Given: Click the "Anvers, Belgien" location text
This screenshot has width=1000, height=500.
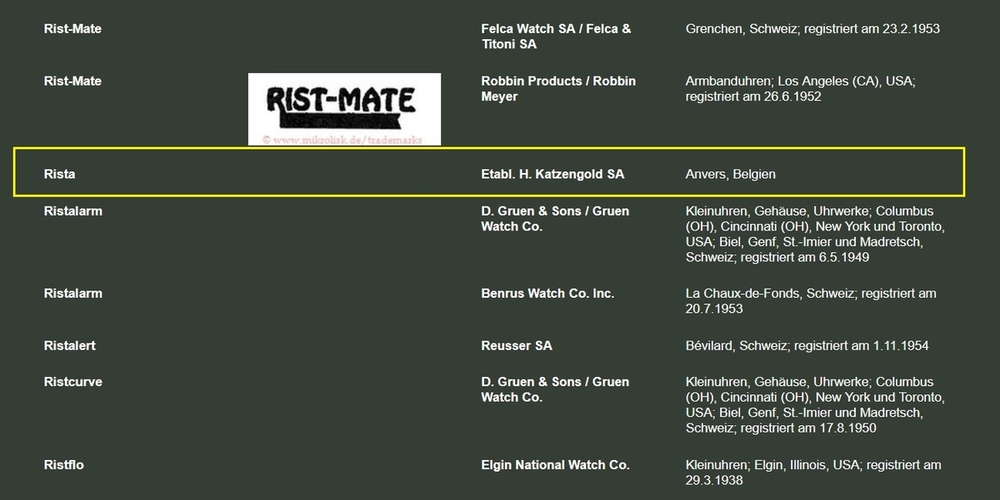Looking at the screenshot, I should (x=730, y=174).
